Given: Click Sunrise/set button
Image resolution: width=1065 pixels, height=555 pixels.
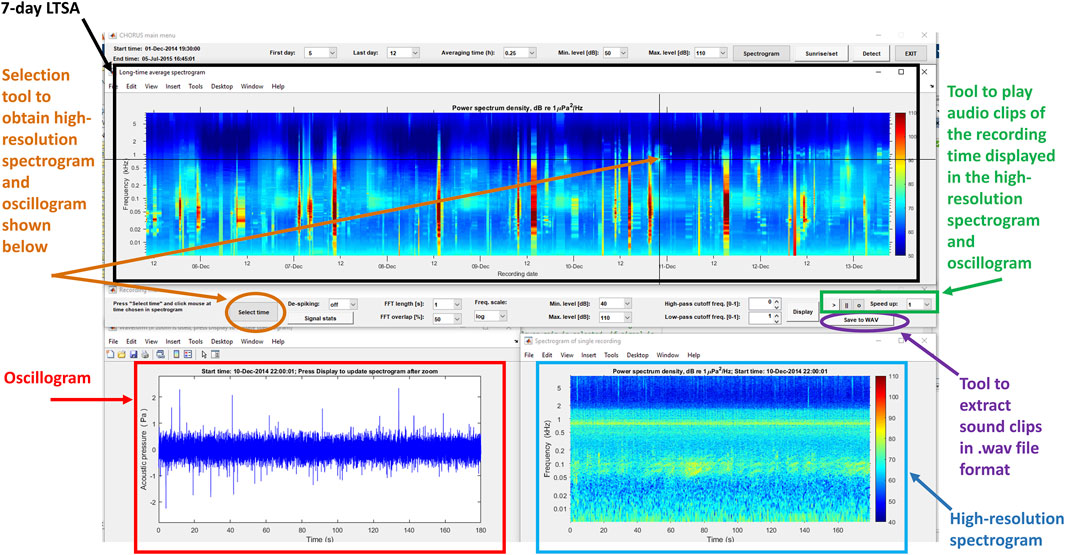Looking at the screenshot, I should 822,53.
